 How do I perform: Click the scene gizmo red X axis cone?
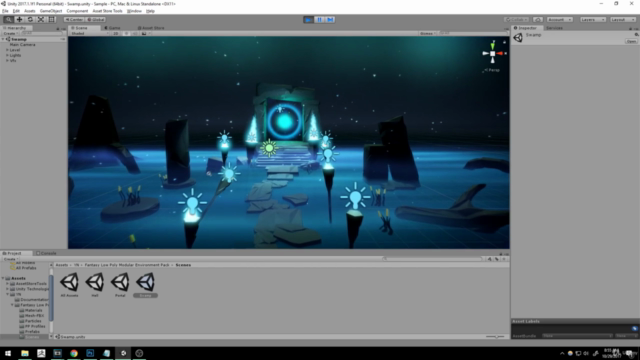point(500,53)
